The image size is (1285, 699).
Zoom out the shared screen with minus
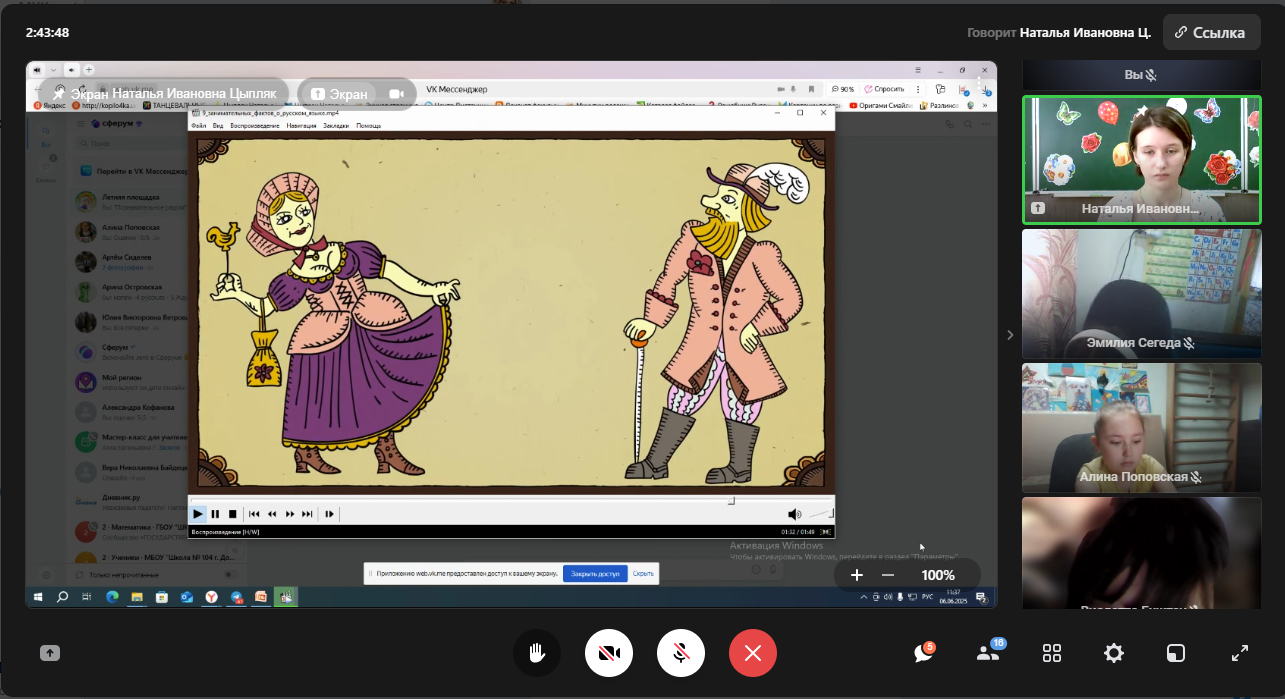point(888,575)
